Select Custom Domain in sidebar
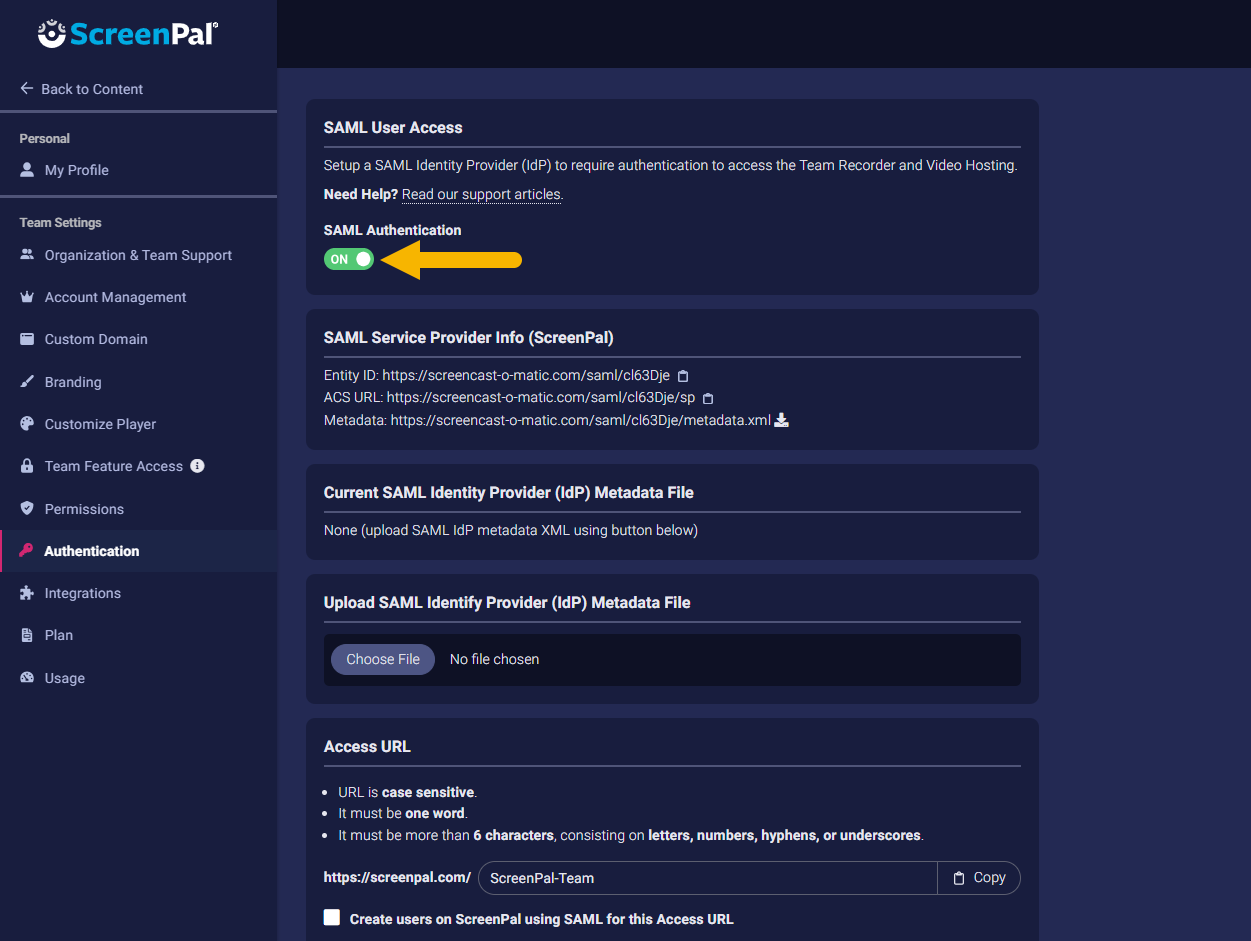The image size is (1251, 941). 96,339
